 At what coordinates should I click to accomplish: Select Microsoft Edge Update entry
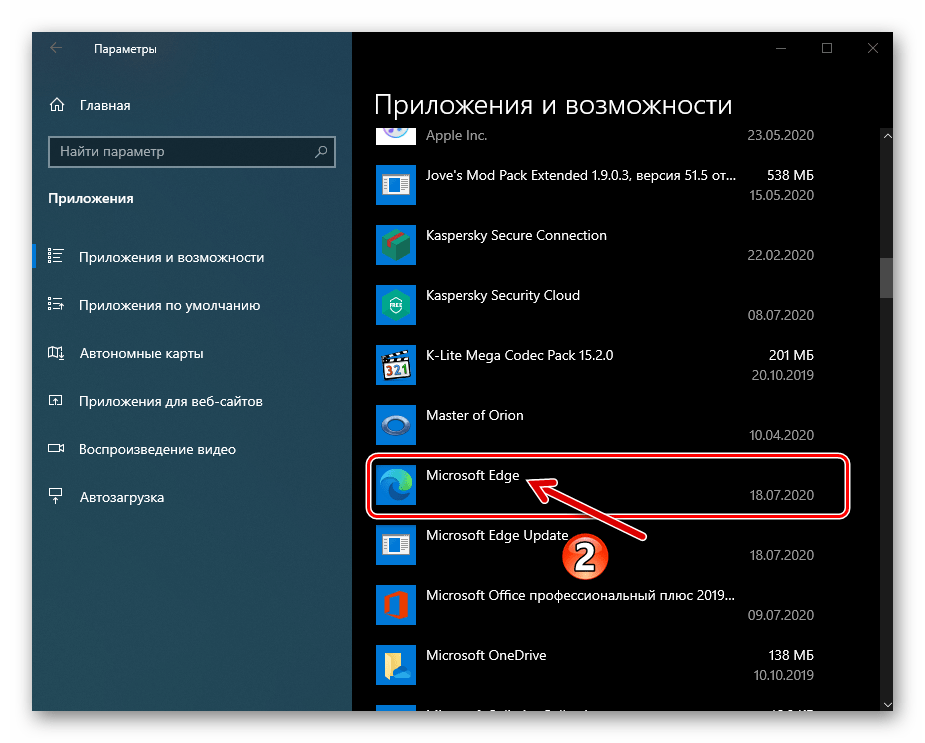(x=595, y=545)
